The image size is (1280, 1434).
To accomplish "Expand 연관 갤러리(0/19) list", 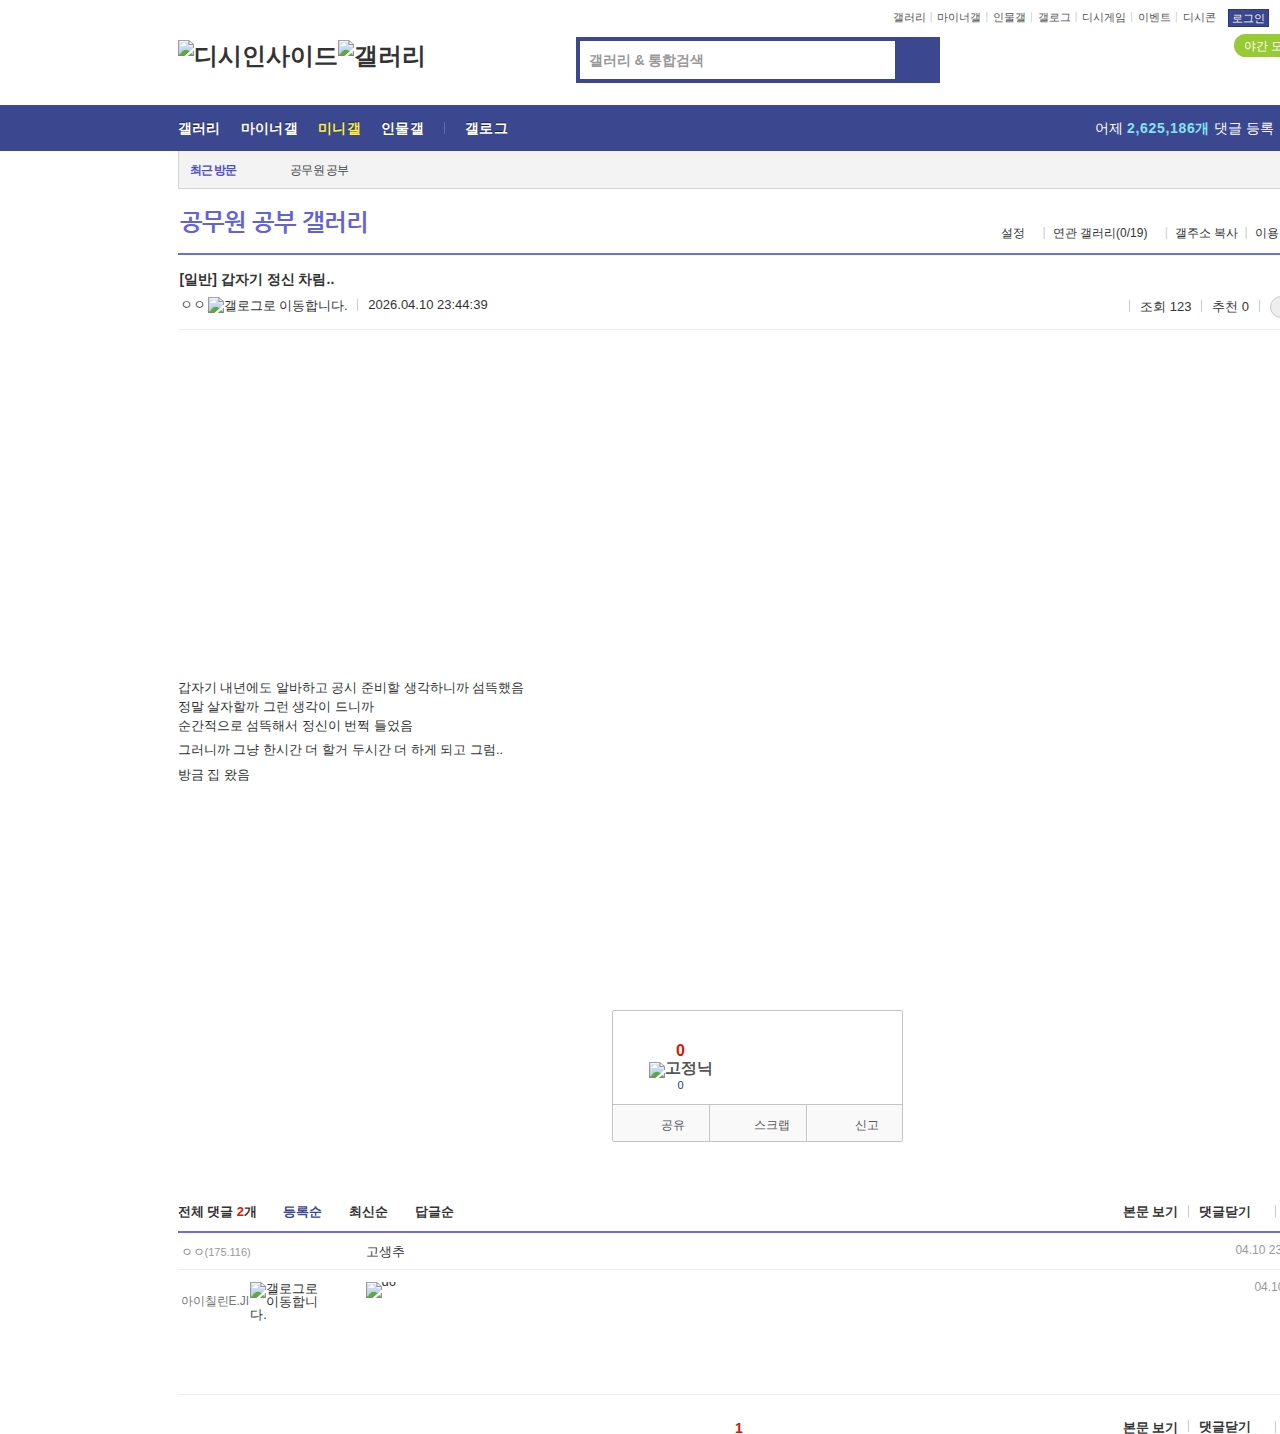I will point(1100,233).
